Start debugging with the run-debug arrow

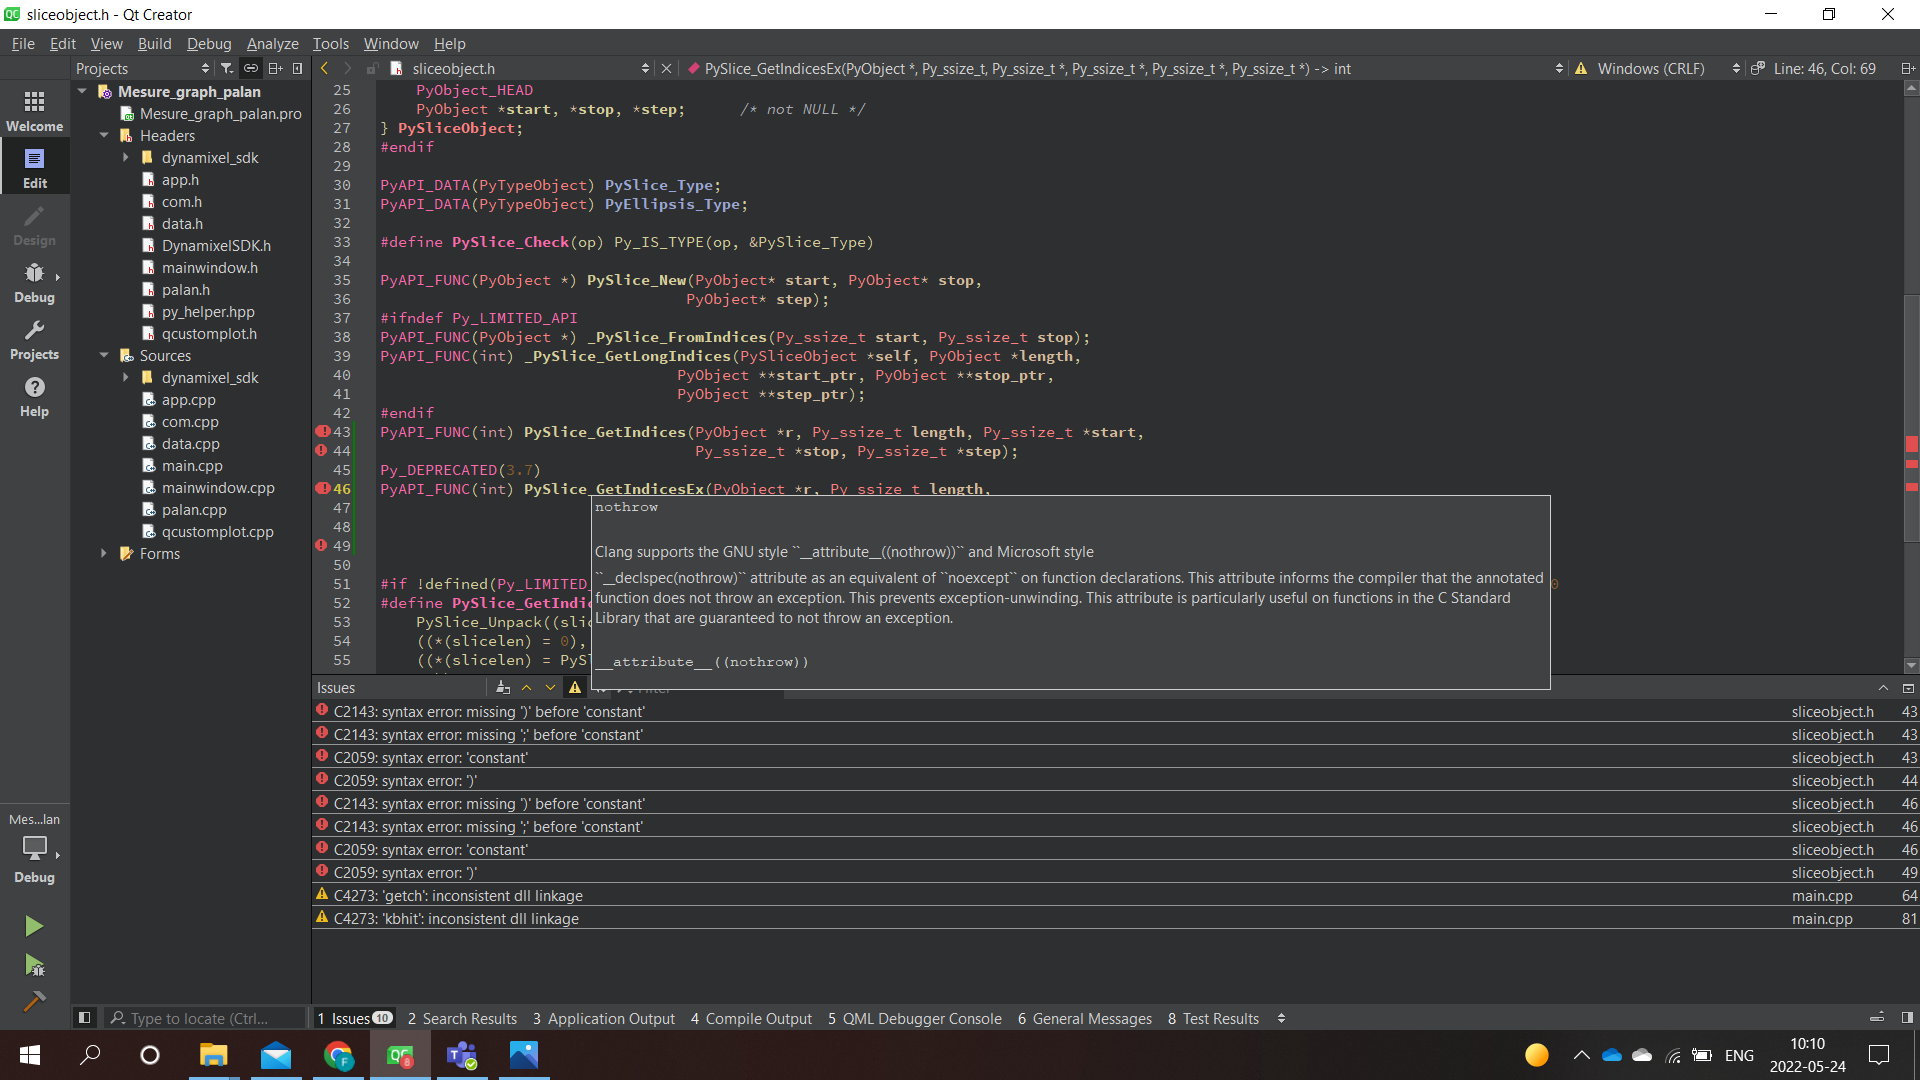(x=34, y=965)
